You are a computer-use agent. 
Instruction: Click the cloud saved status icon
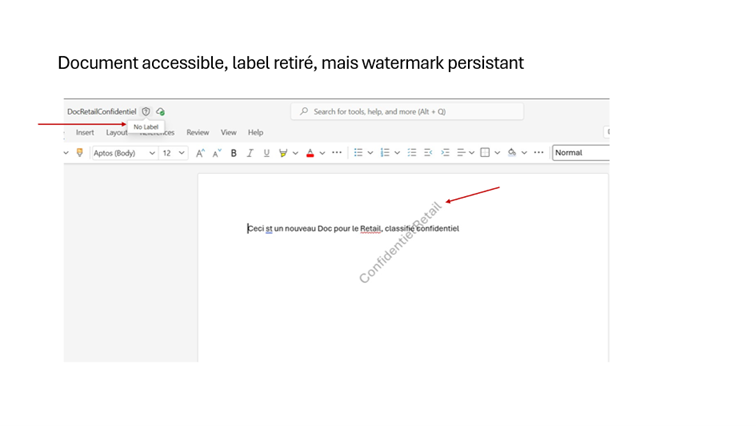[160, 111]
